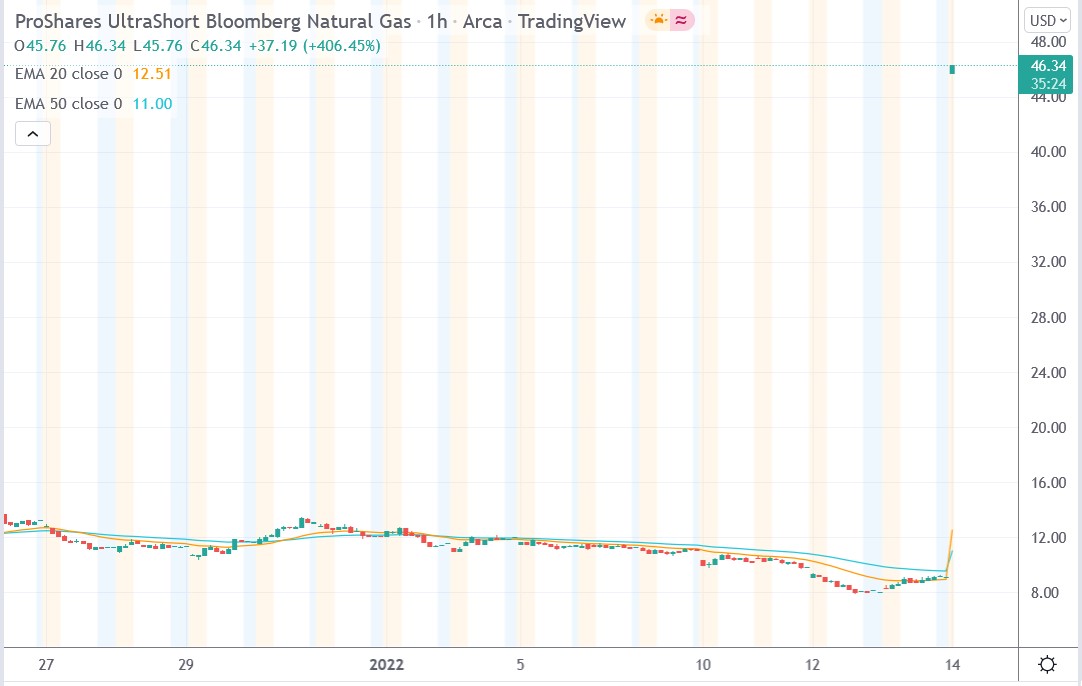Screen dimensions: 1082x686
Task: Click the 35:24 bar countdown timer
Action: click(1047, 84)
